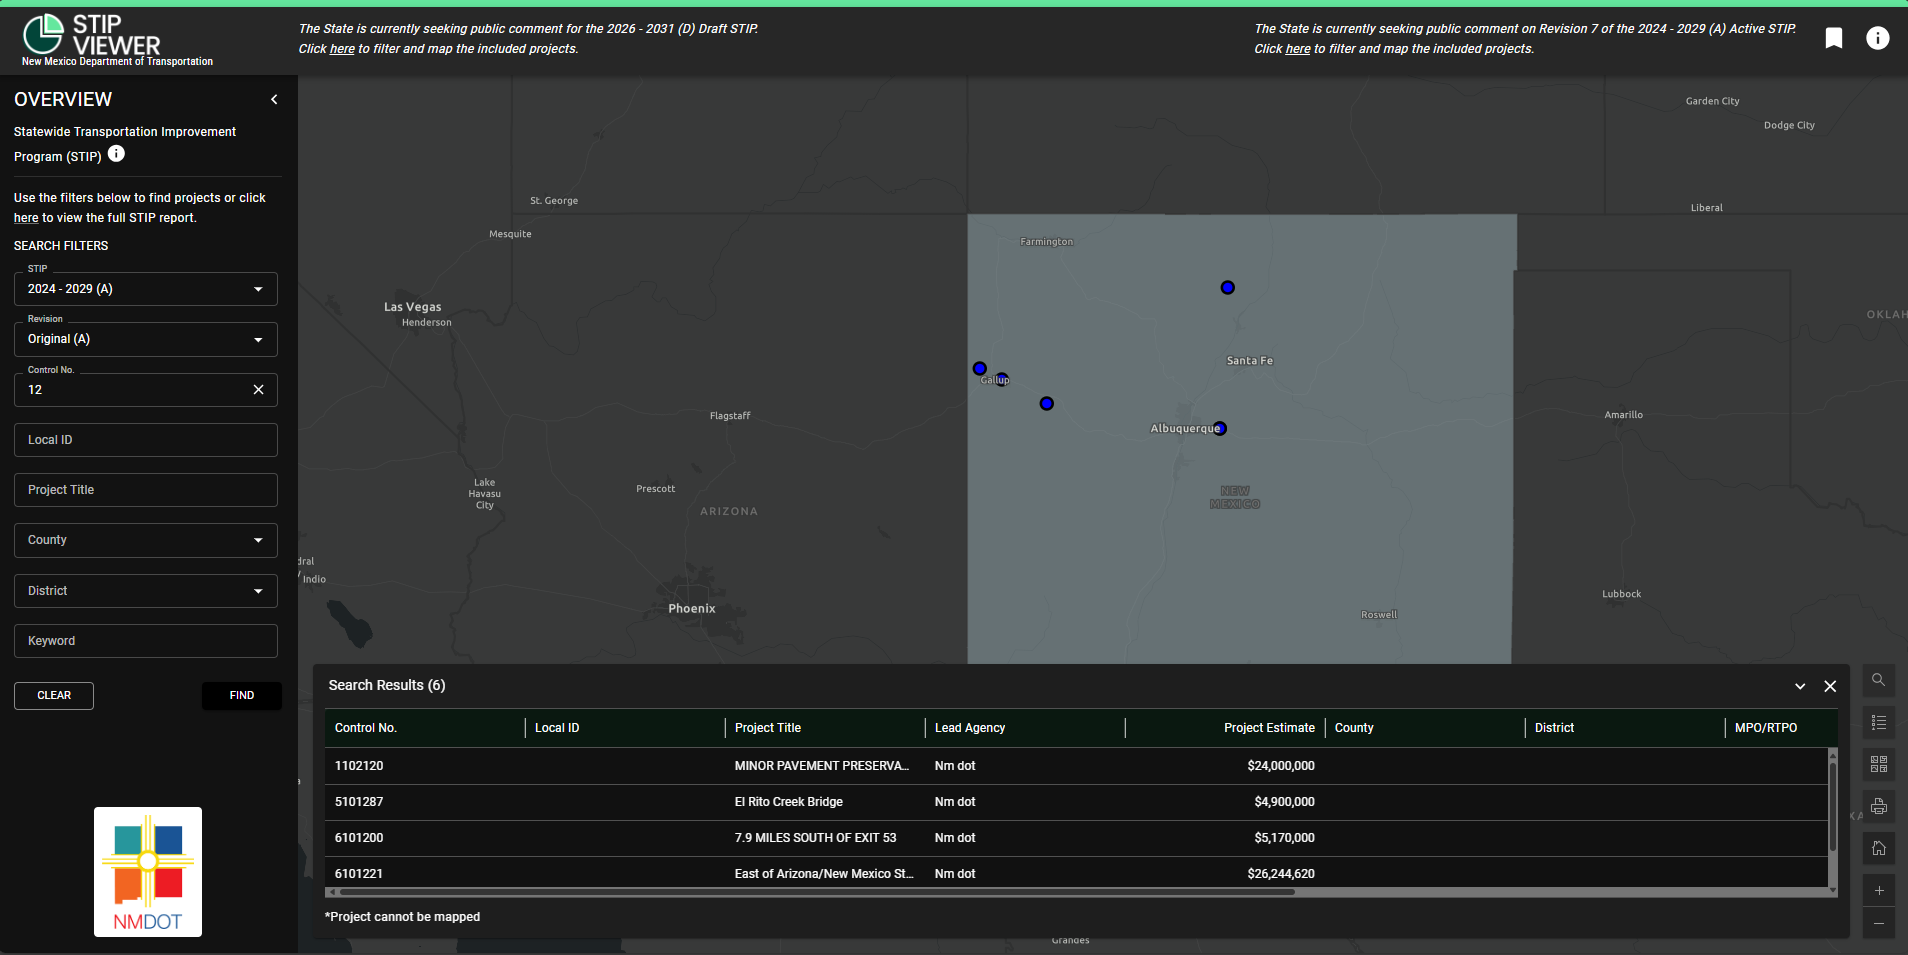Sort by Project Title column header

coord(825,728)
